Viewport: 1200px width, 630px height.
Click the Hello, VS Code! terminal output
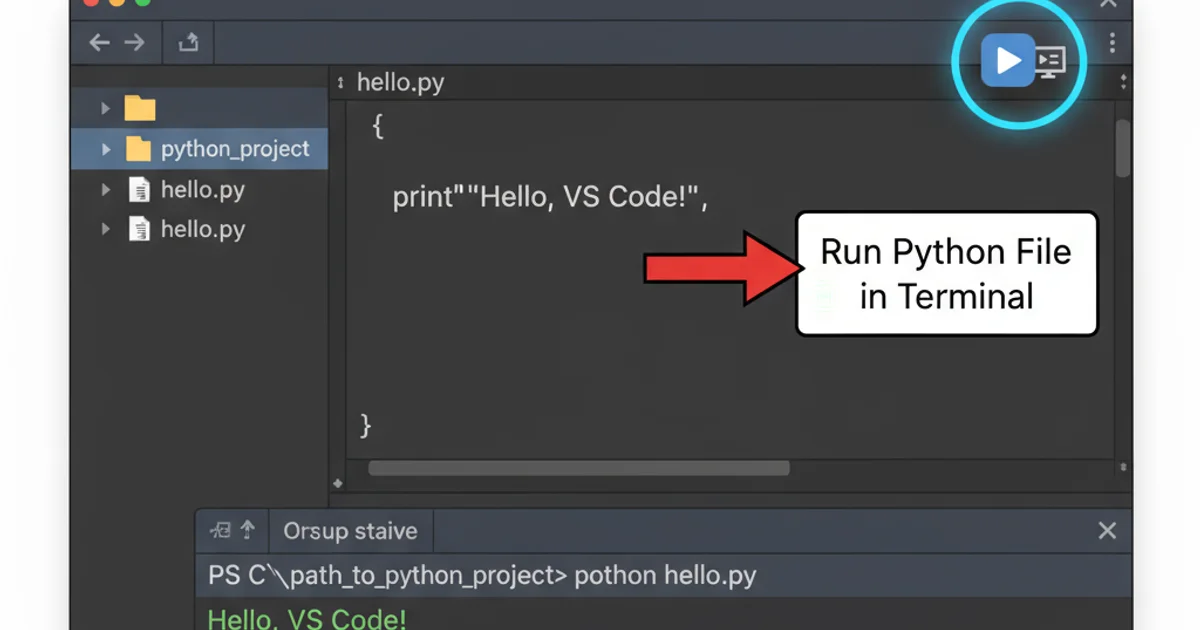[x=307, y=618]
